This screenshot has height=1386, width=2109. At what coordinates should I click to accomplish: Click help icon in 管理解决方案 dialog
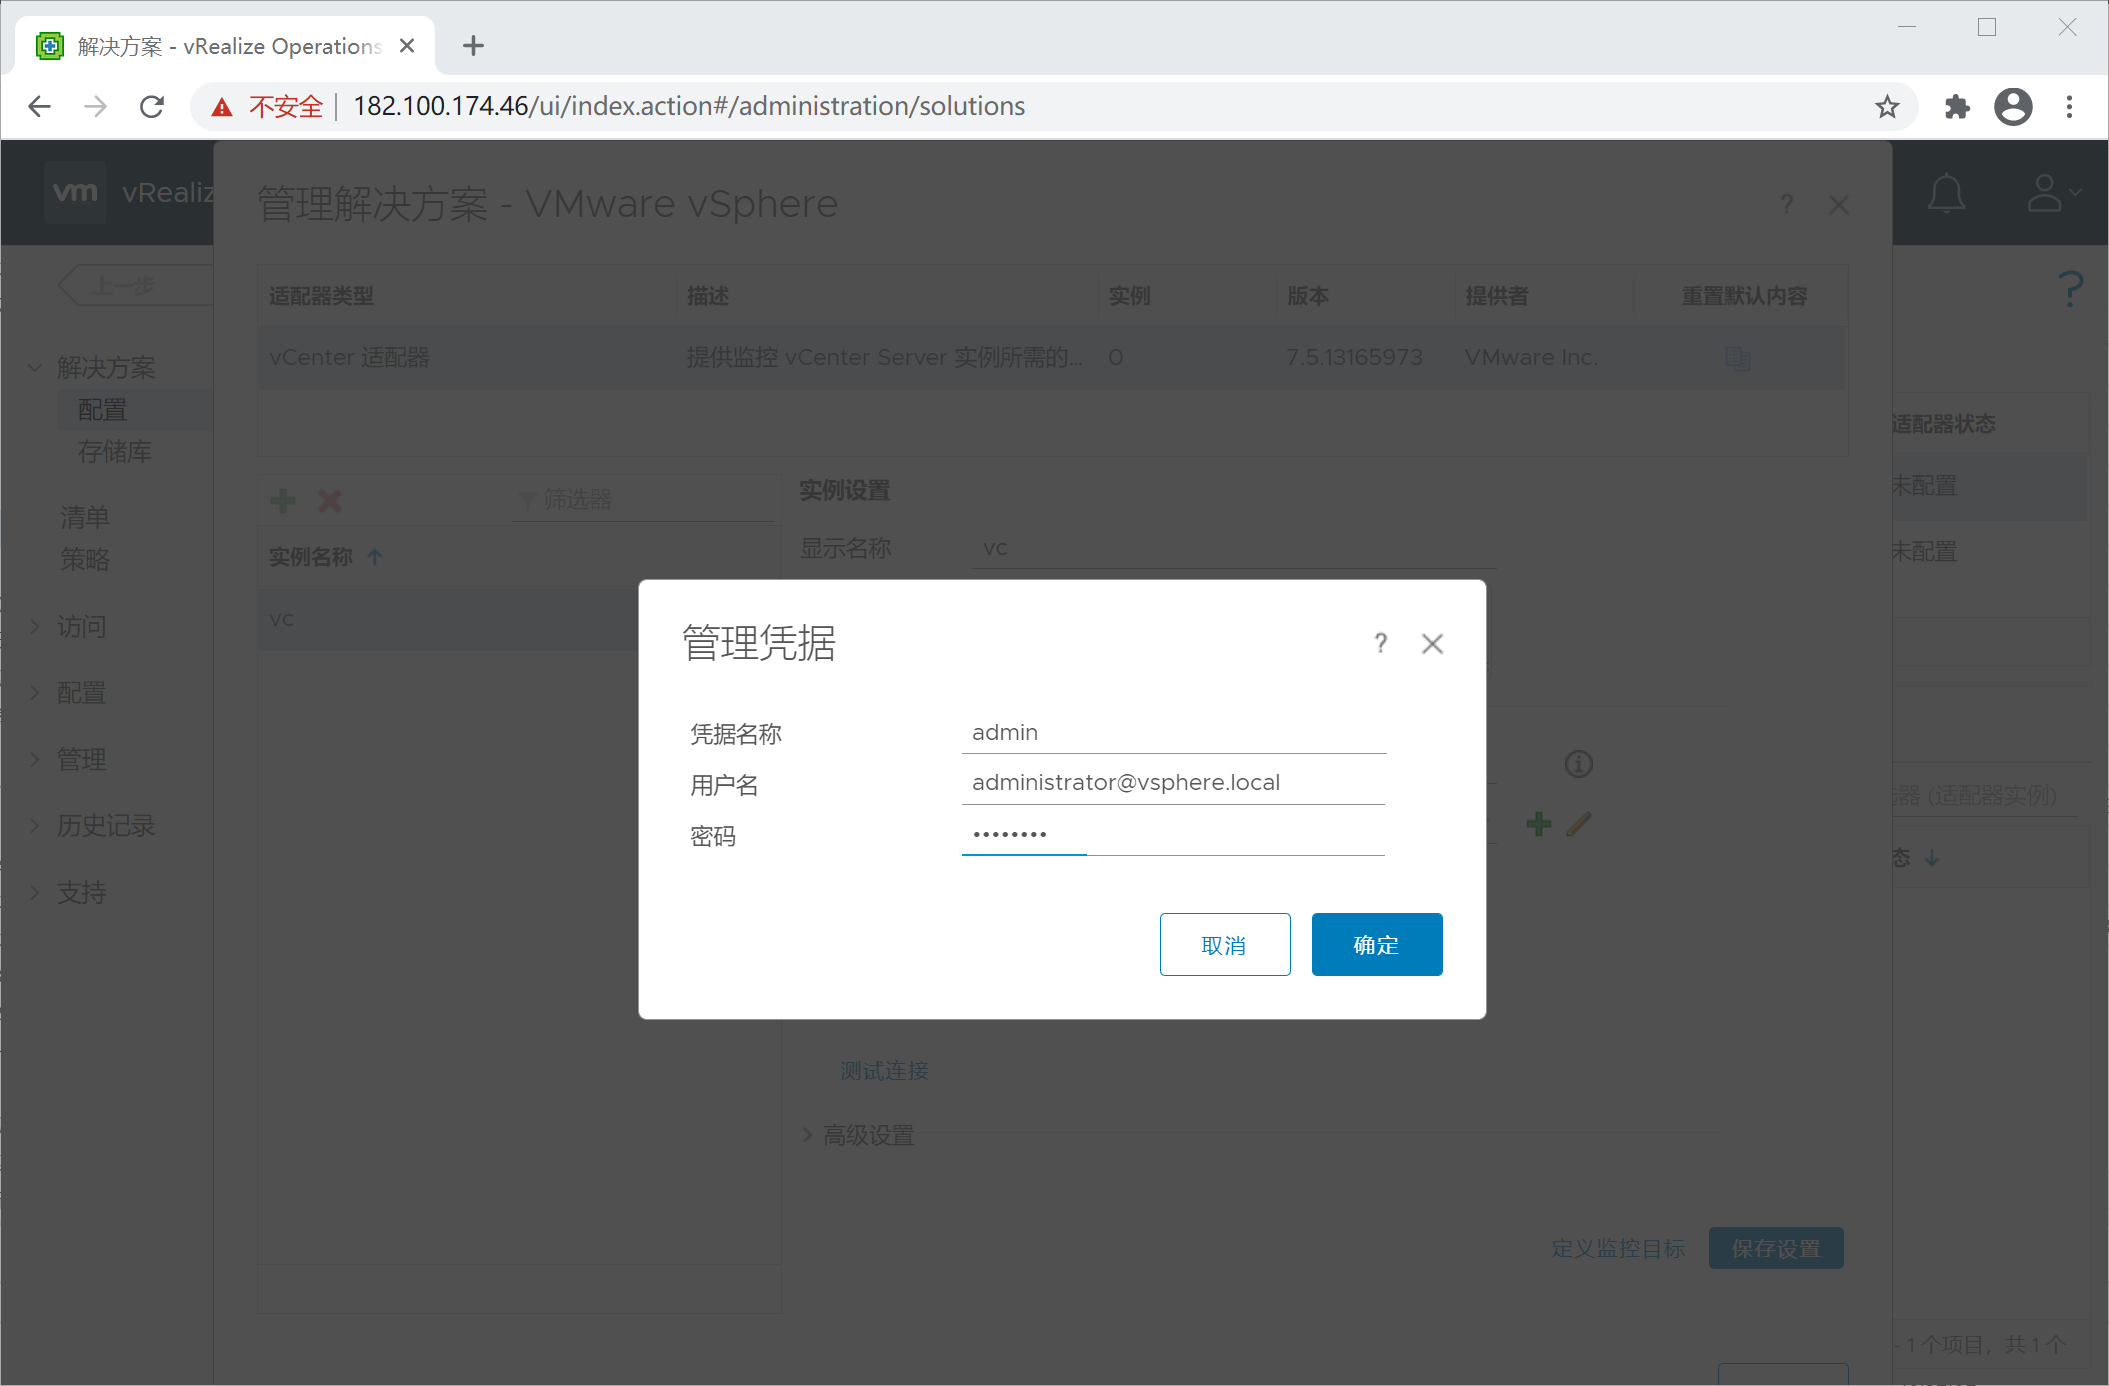1786,204
